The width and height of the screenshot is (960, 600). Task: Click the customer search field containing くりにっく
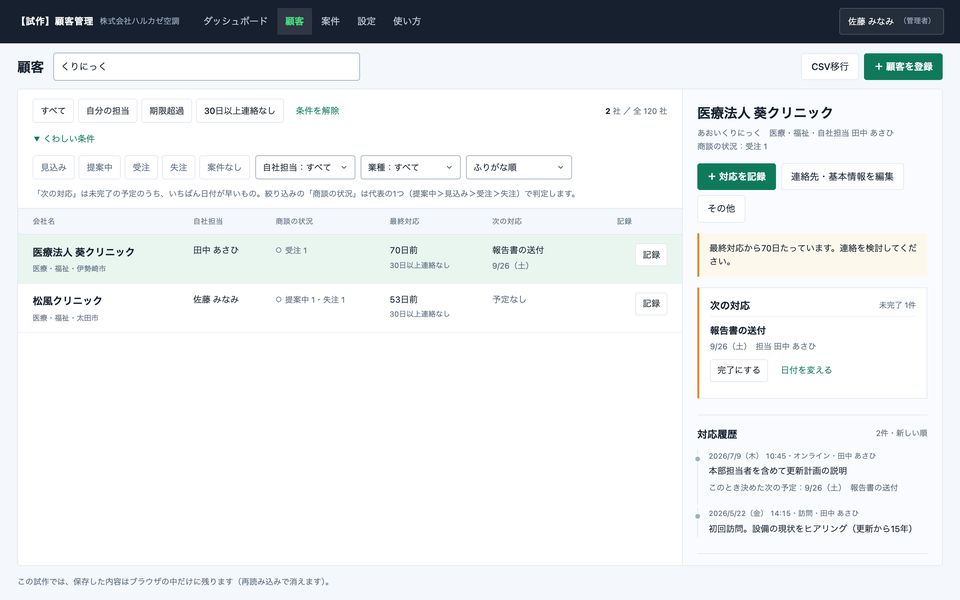click(x=206, y=67)
